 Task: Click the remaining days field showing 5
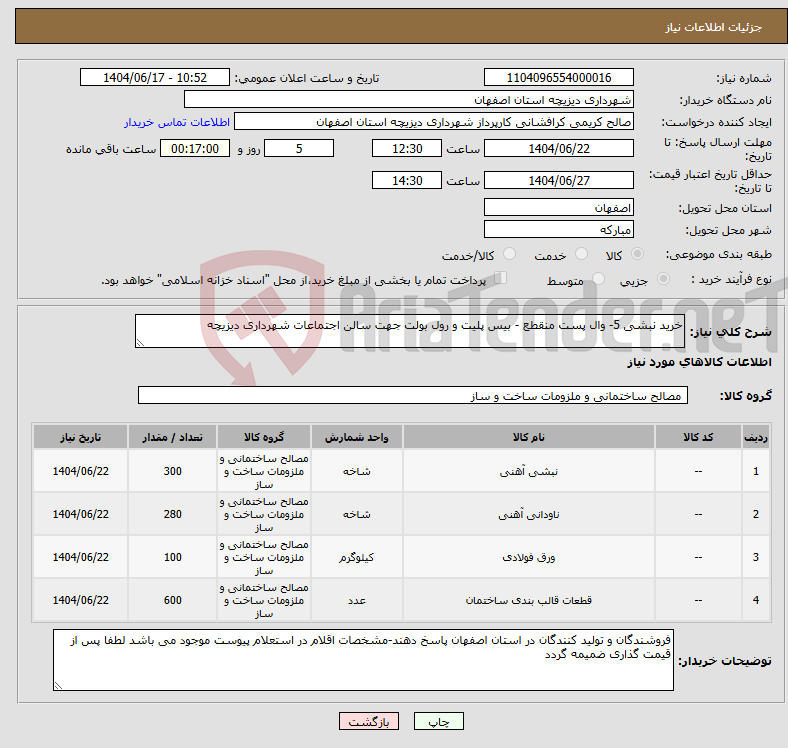[299, 148]
